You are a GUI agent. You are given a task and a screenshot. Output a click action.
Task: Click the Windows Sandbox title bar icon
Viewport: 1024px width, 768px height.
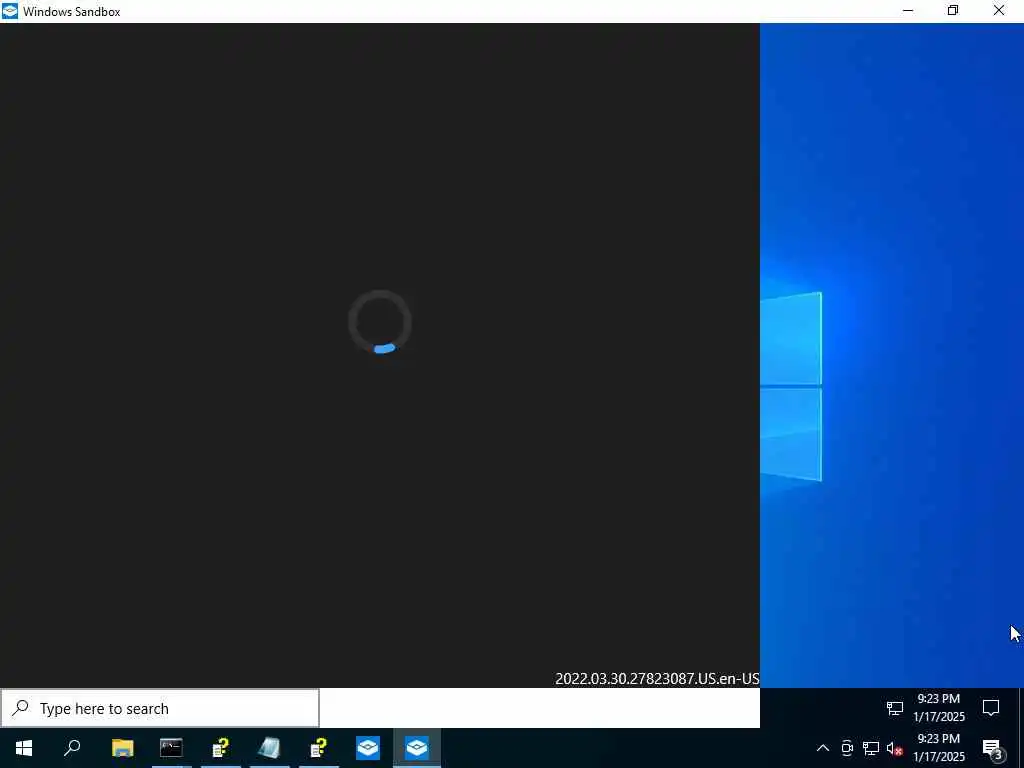10,11
